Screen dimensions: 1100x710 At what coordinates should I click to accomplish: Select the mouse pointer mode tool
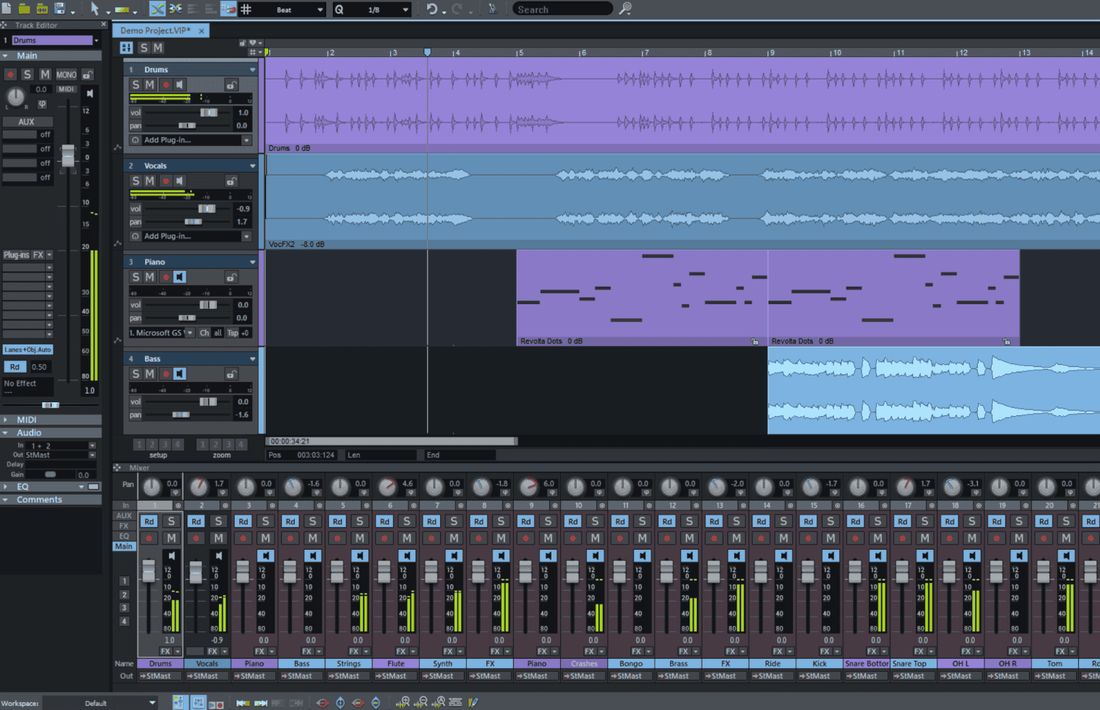coord(95,8)
